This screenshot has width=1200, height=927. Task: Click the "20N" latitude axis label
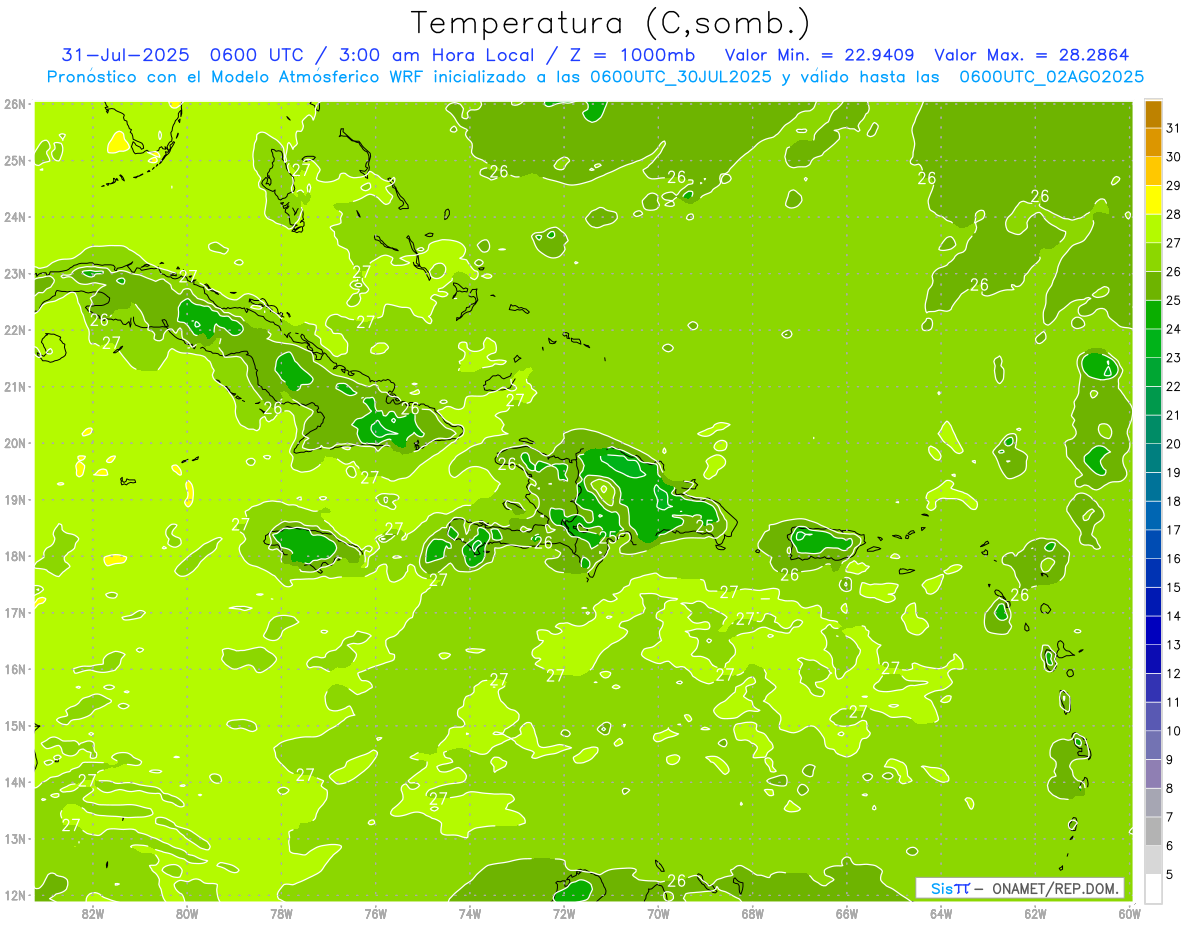point(15,443)
